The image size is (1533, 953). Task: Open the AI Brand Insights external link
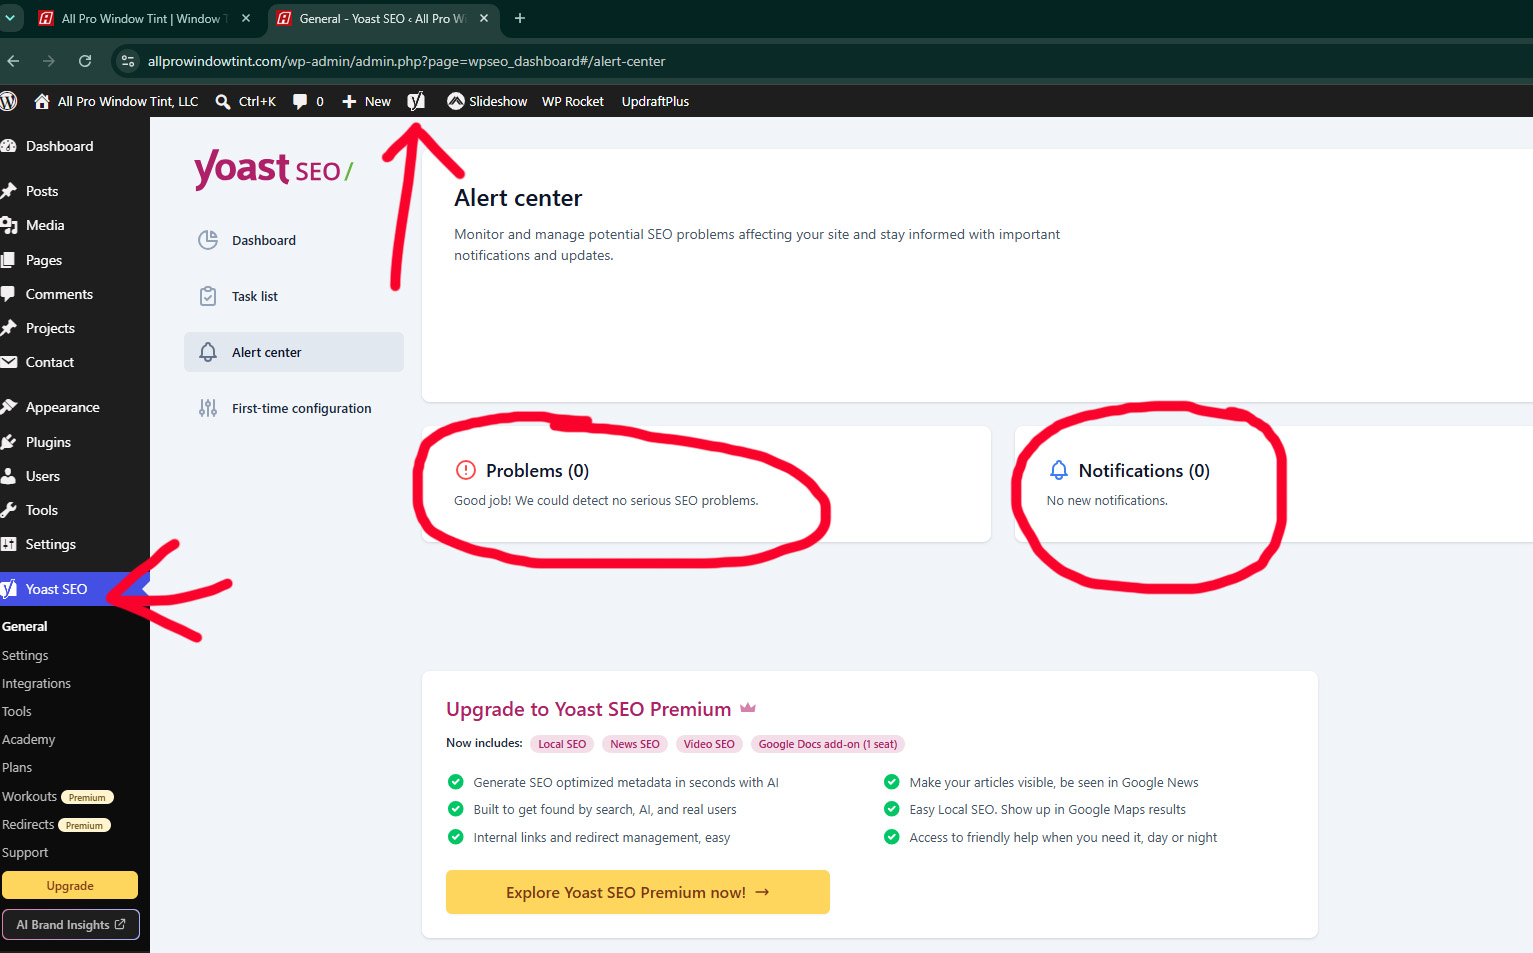(70, 925)
